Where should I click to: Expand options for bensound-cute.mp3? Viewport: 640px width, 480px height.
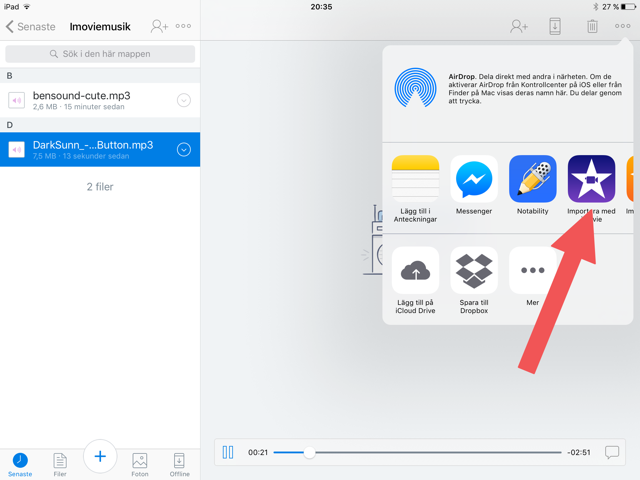(184, 100)
